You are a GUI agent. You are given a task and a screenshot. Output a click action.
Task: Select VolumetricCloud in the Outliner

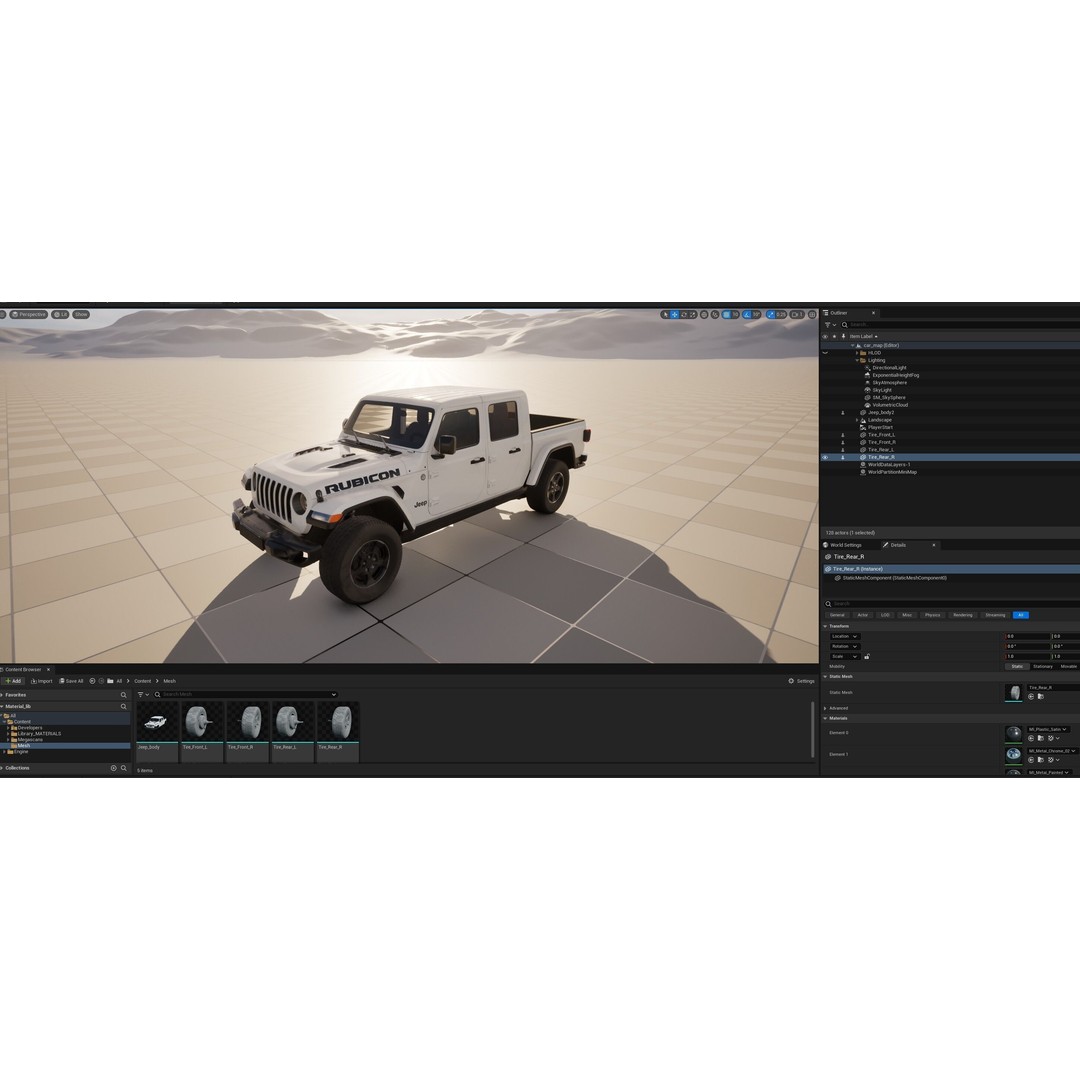[x=890, y=405]
